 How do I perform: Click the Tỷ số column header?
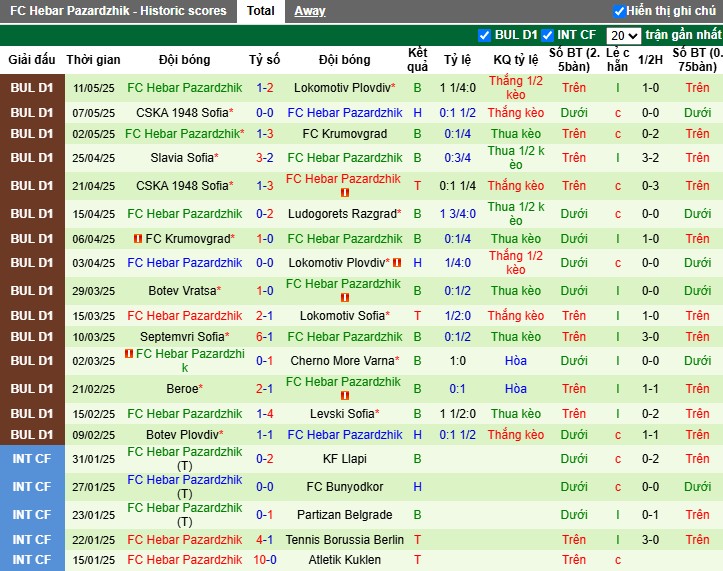point(265,59)
